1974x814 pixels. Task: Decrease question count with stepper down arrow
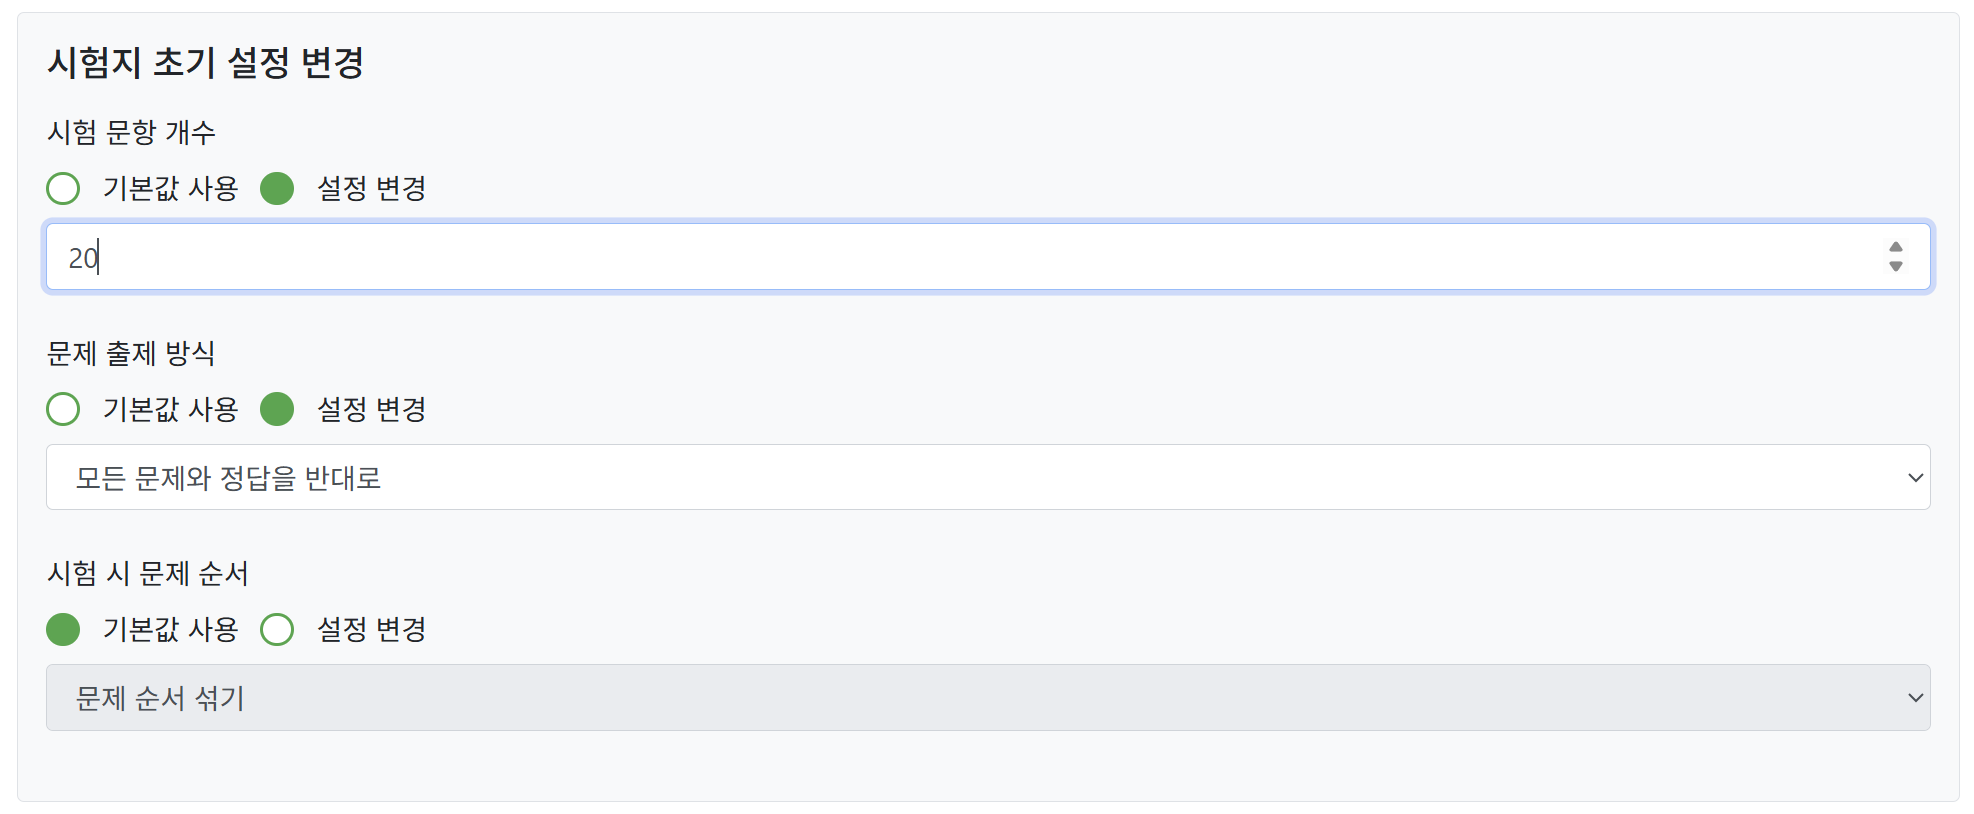pos(1895,267)
